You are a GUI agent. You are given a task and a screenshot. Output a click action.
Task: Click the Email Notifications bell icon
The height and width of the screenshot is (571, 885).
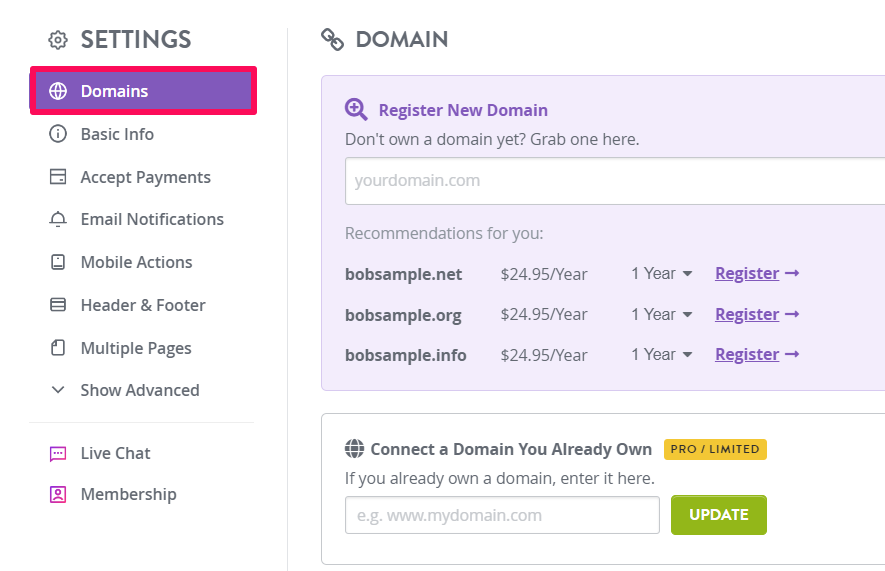click(x=58, y=219)
